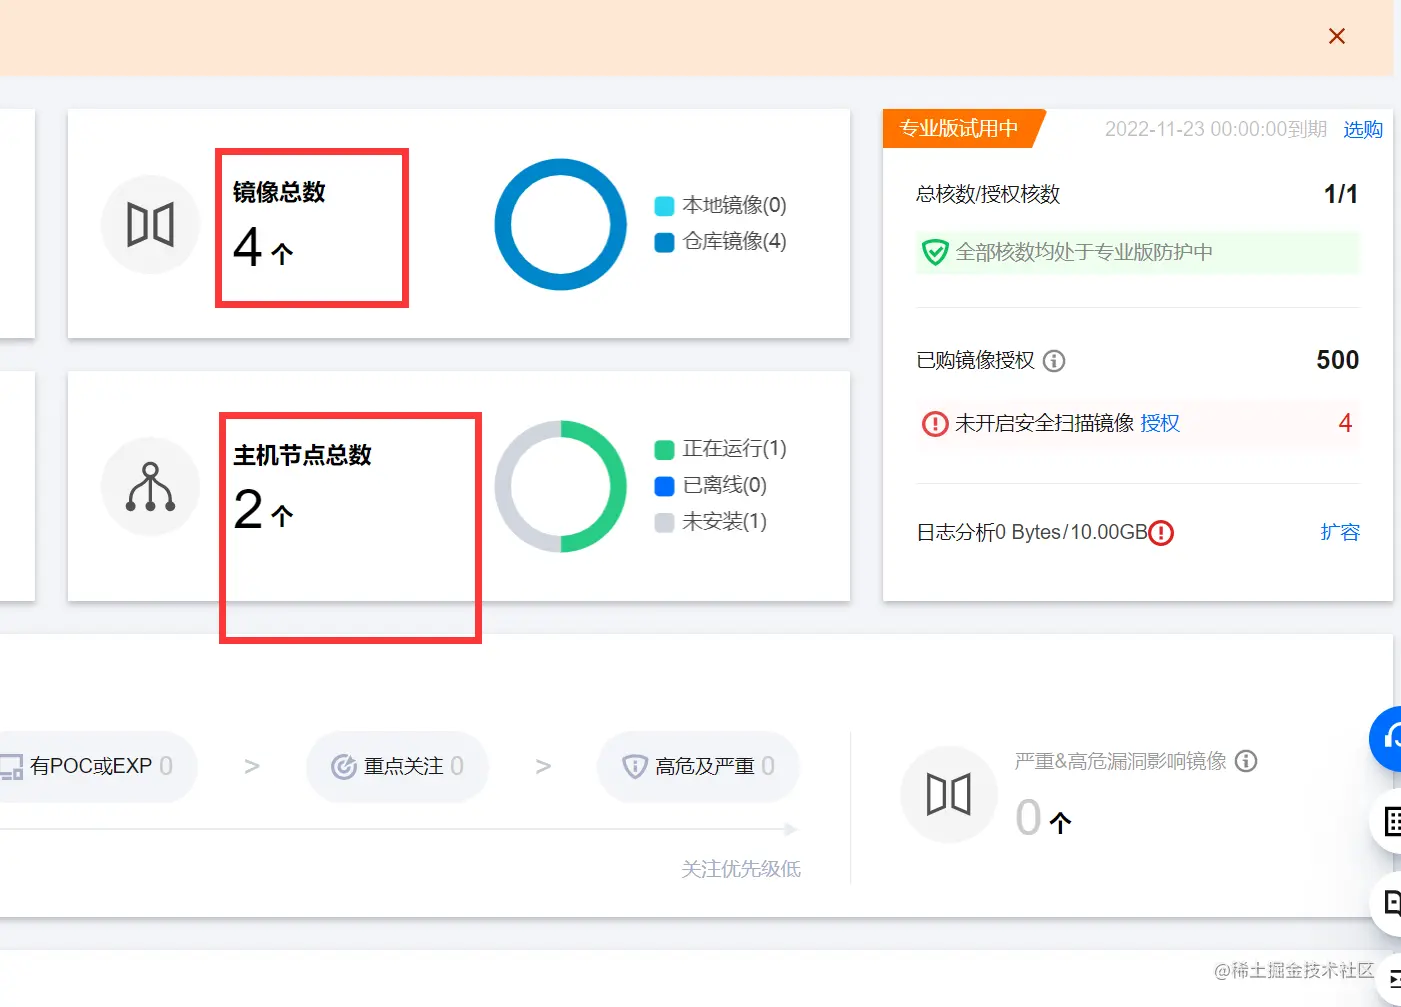
Task: Close the orange notification banner
Action: point(1337,36)
